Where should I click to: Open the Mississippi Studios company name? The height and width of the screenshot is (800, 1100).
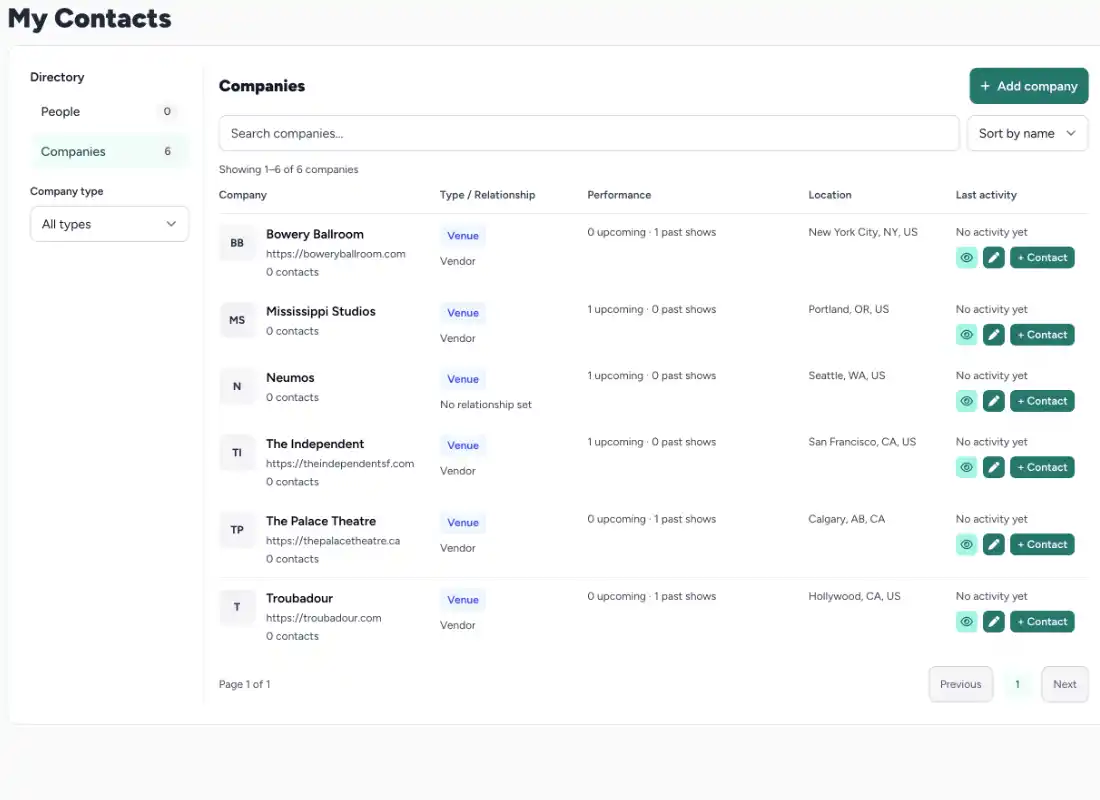pyautogui.click(x=321, y=312)
